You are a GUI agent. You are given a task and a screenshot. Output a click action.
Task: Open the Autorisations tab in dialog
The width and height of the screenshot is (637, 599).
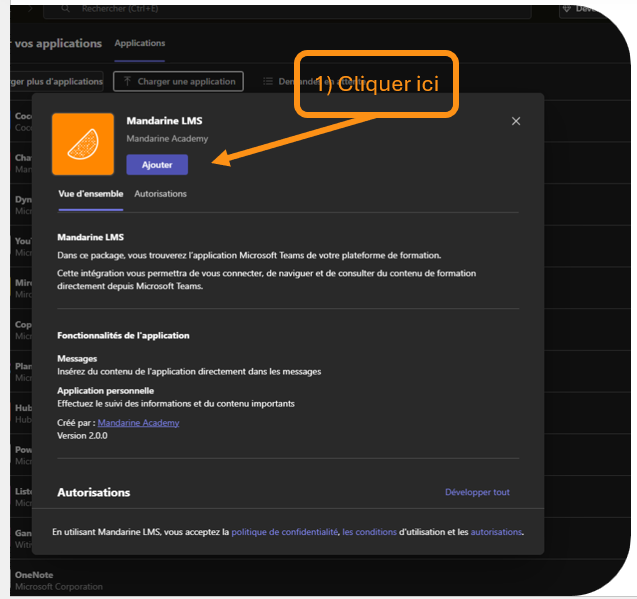[160, 194]
